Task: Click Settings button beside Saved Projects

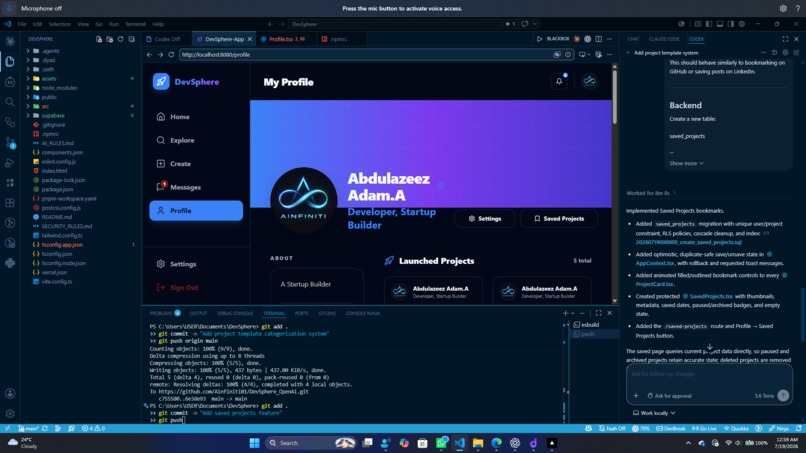Action: click(x=484, y=219)
